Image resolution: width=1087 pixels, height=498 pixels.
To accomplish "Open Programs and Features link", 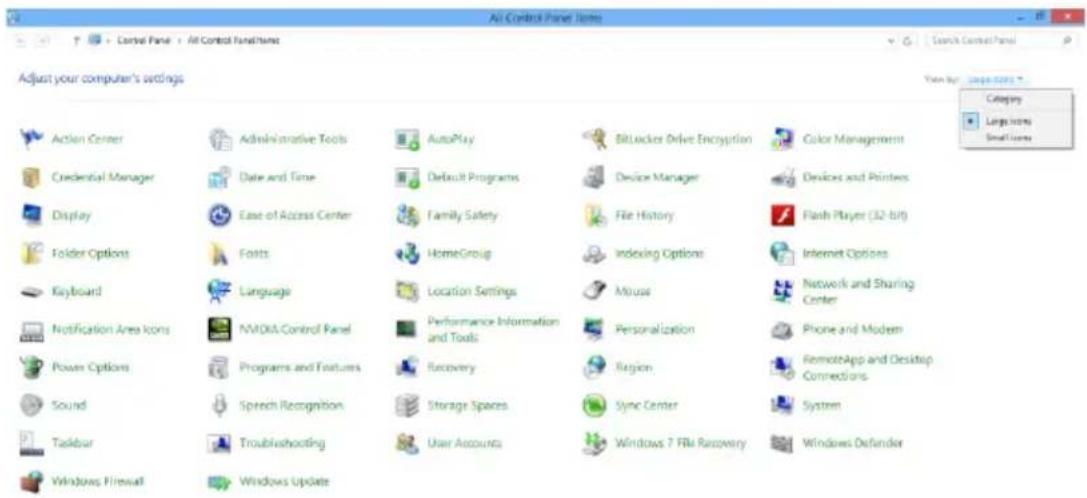I will 299,368.
